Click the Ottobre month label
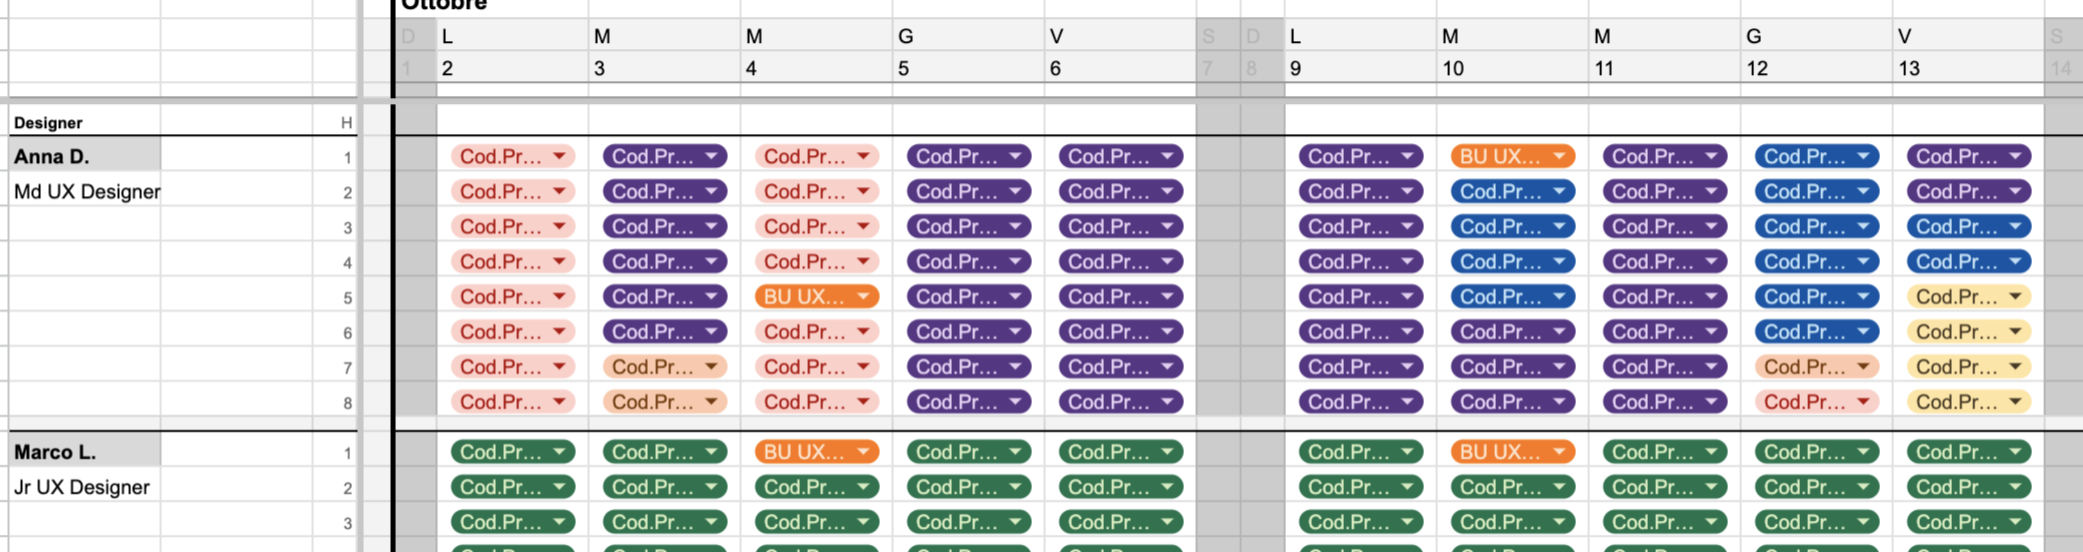Viewport: 2083px width, 552px height. tap(444, 6)
